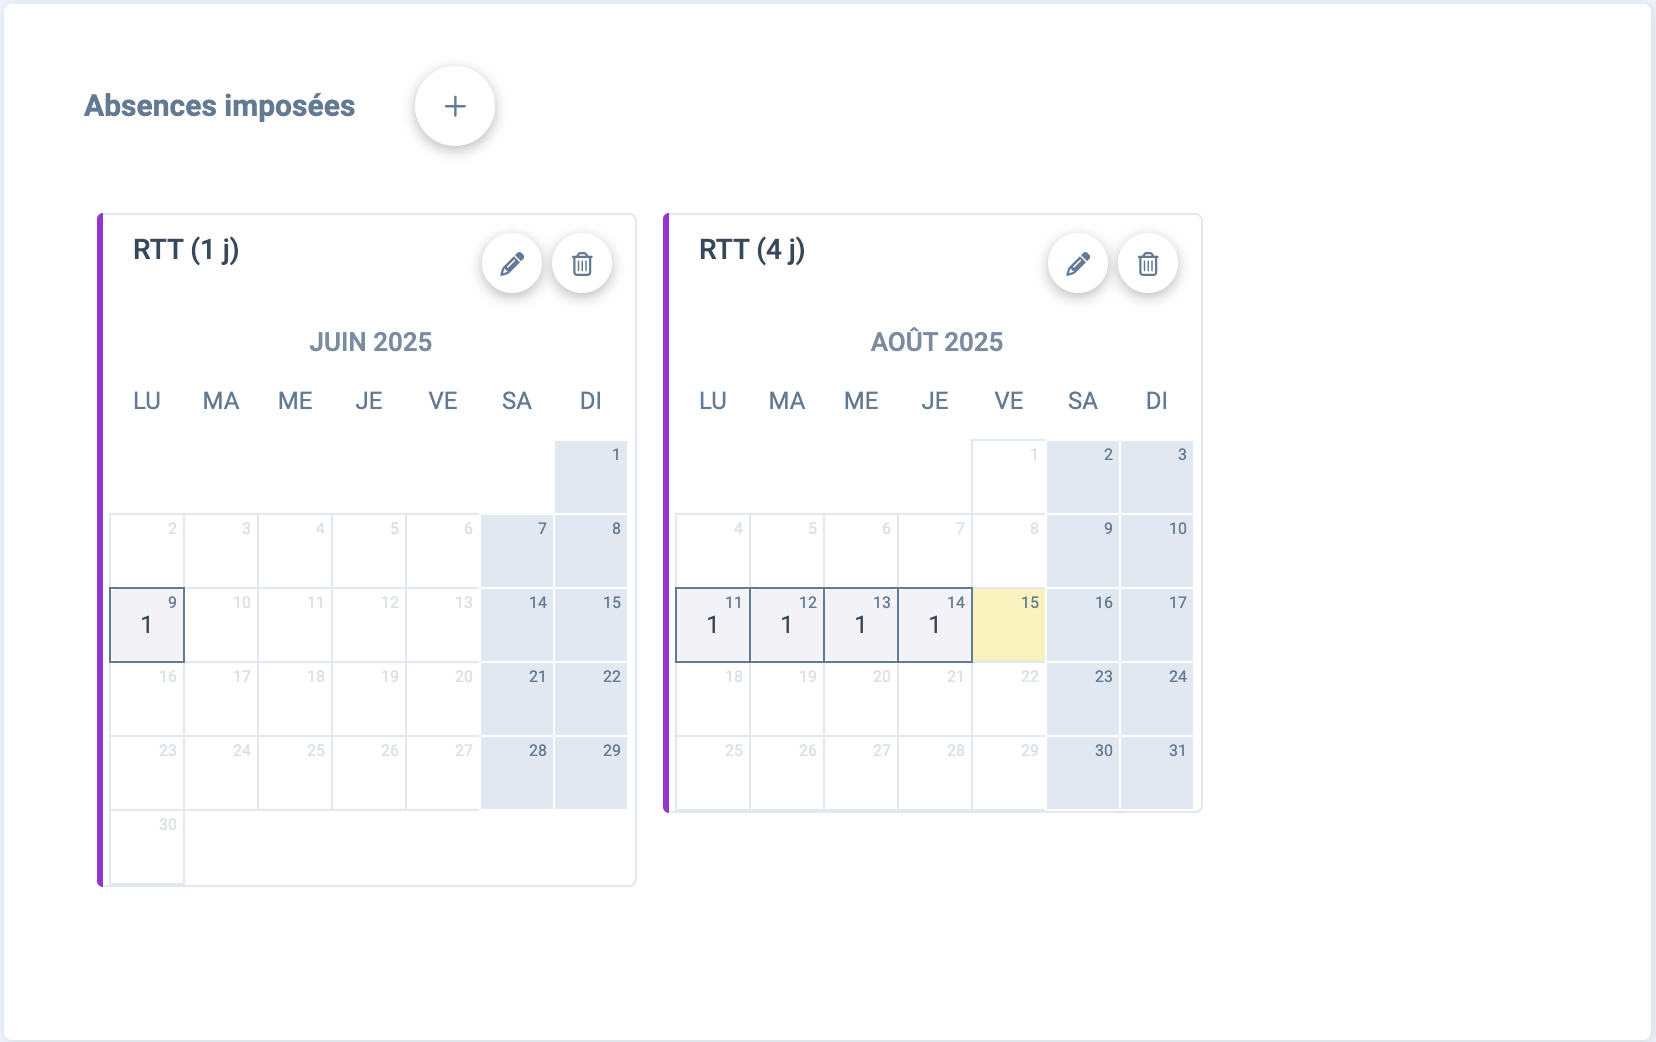Select August 12 RTT day cell
The height and width of the screenshot is (1042, 1656).
click(x=787, y=625)
